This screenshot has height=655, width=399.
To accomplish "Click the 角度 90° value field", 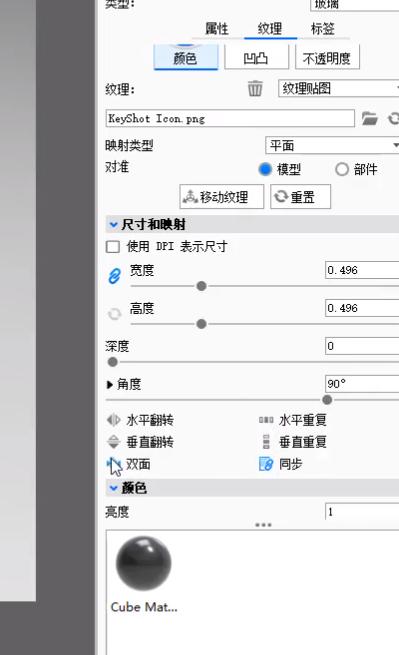I will (362, 383).
